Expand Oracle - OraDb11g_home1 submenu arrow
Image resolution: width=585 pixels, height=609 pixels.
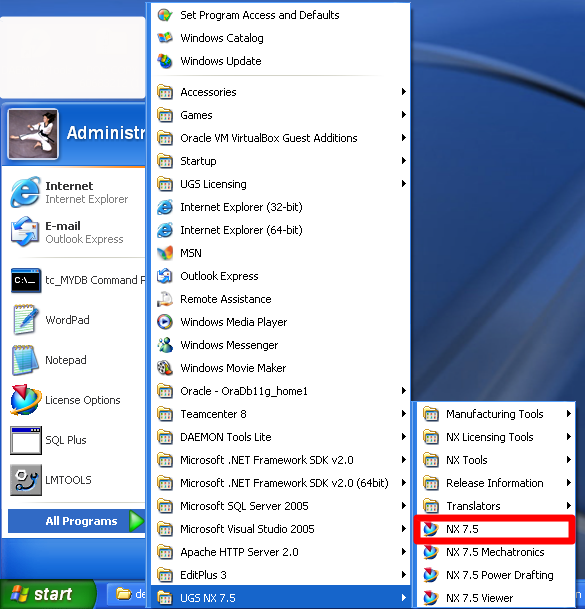pos(404,391)
